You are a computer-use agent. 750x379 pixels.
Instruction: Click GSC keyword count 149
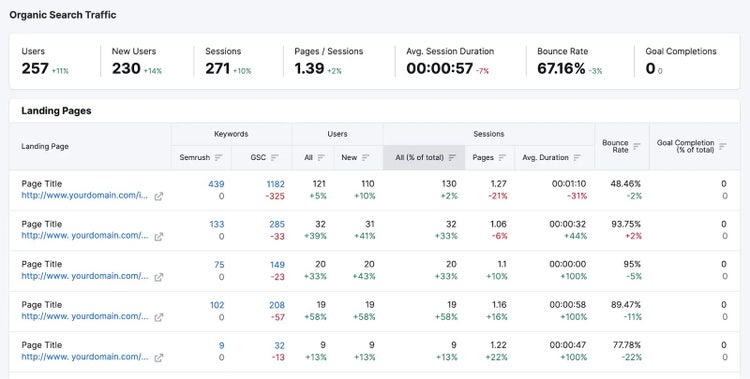point(277,265)
